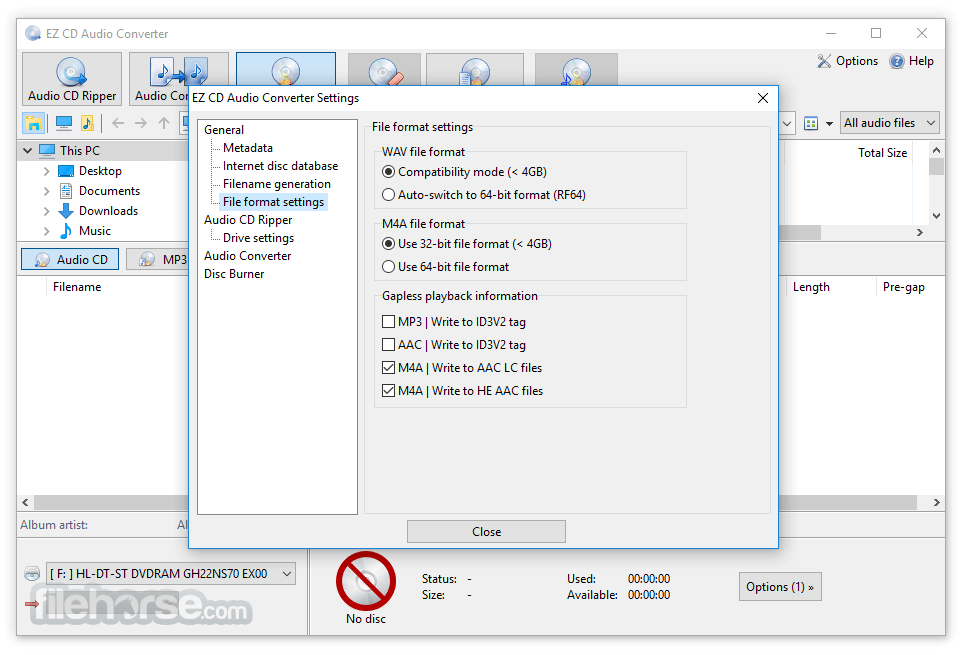The width and height of the screenshot is (964, 655).
Task: Go up one folder level
Action: pyautogui.click(x=164, y=123)
